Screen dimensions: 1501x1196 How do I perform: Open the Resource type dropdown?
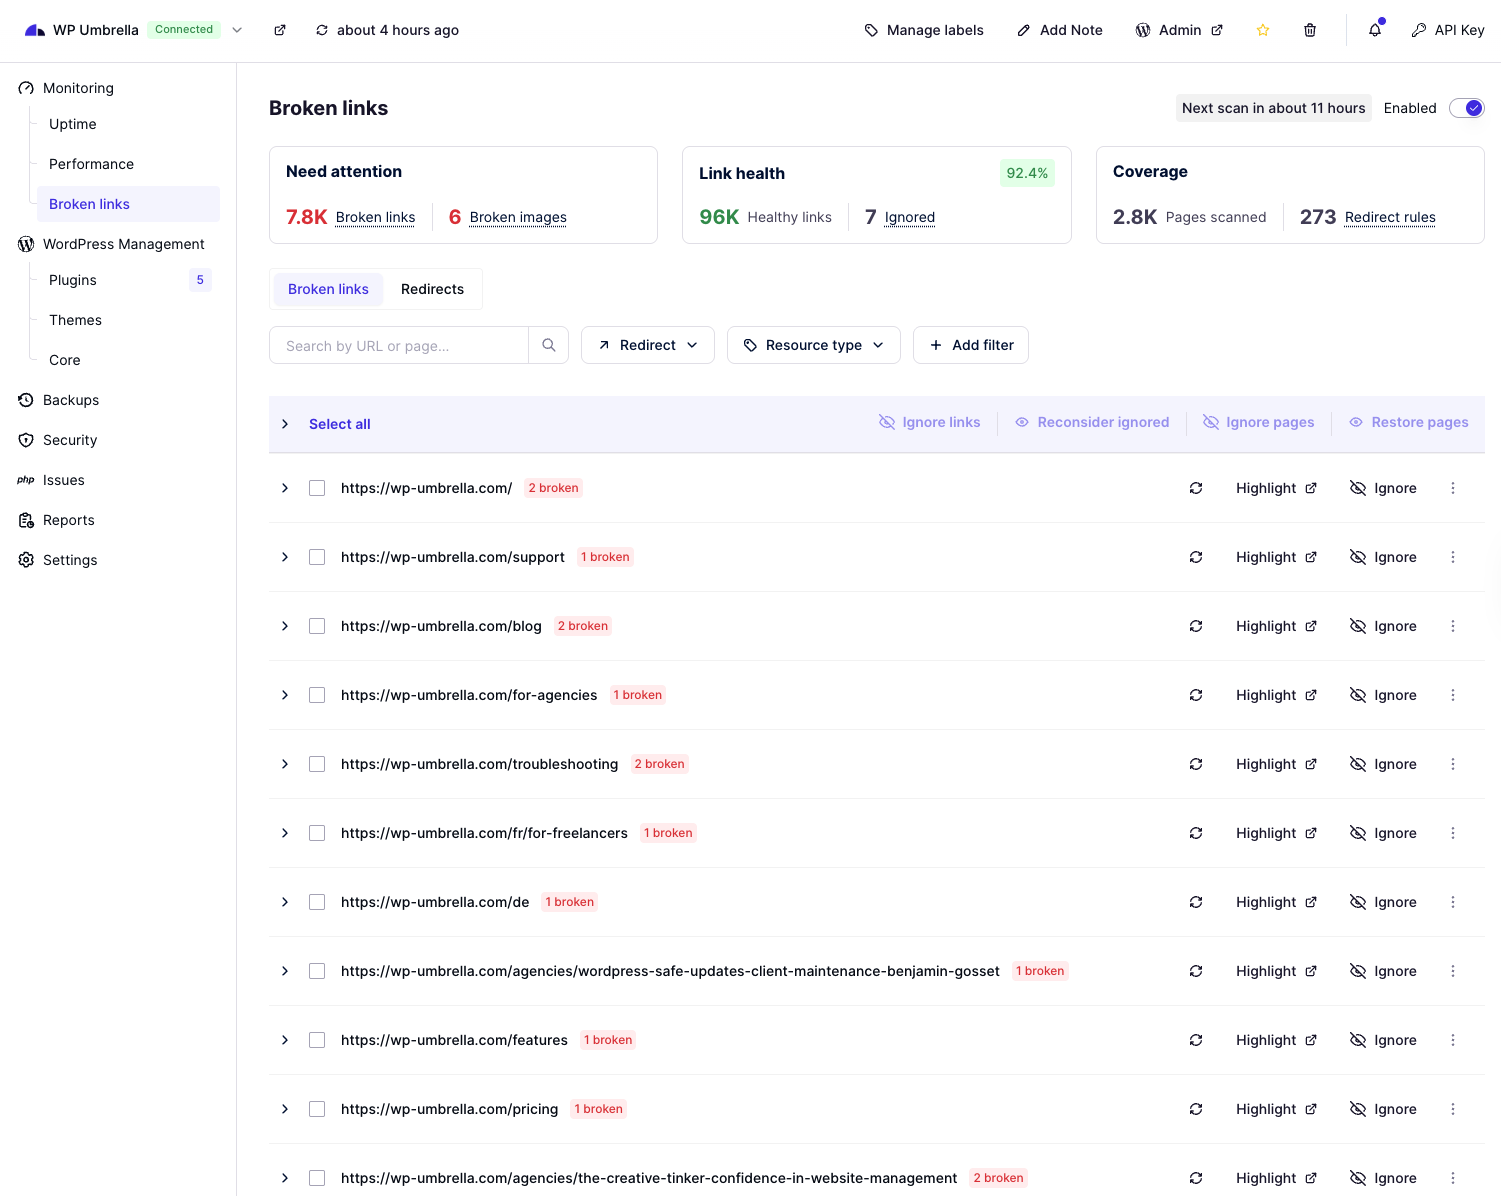814,345
